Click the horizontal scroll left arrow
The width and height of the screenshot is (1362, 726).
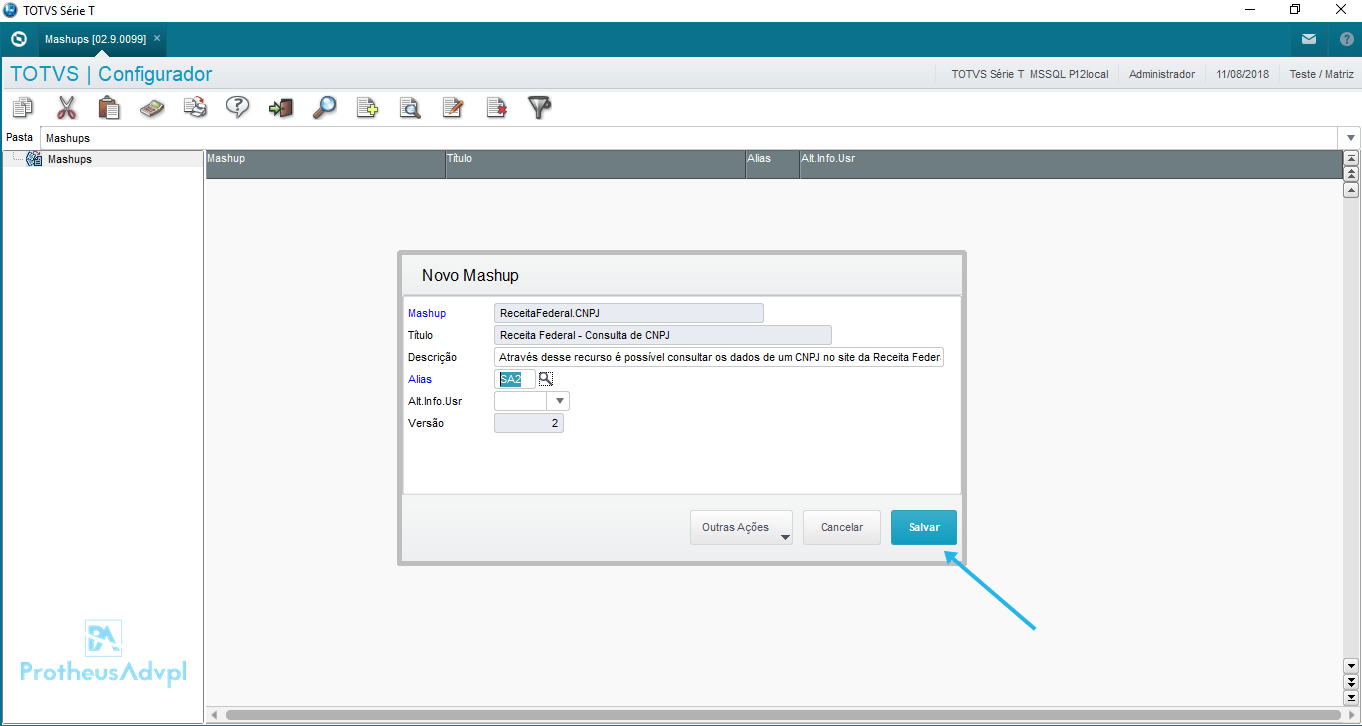213,715
